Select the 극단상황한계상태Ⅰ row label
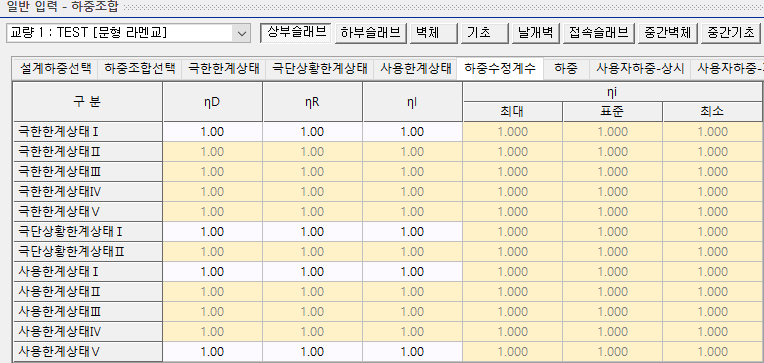 [x=88, y=231]
